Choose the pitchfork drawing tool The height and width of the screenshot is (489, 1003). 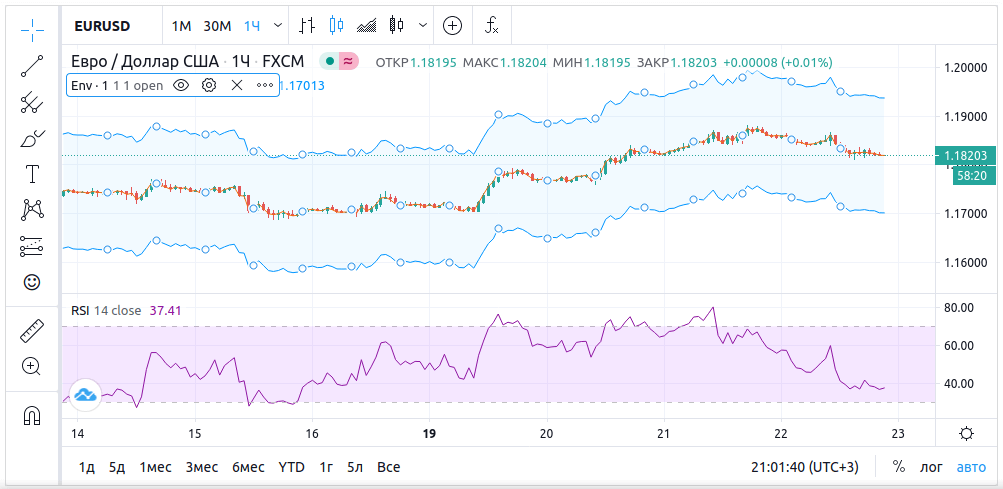[32, 102]
